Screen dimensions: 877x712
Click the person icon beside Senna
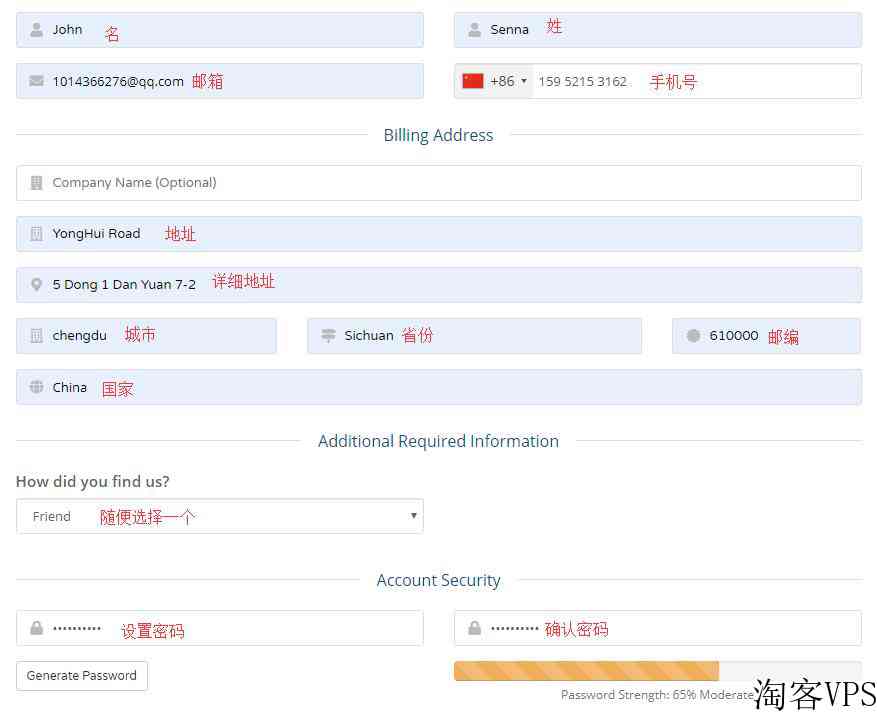[474, 30]
